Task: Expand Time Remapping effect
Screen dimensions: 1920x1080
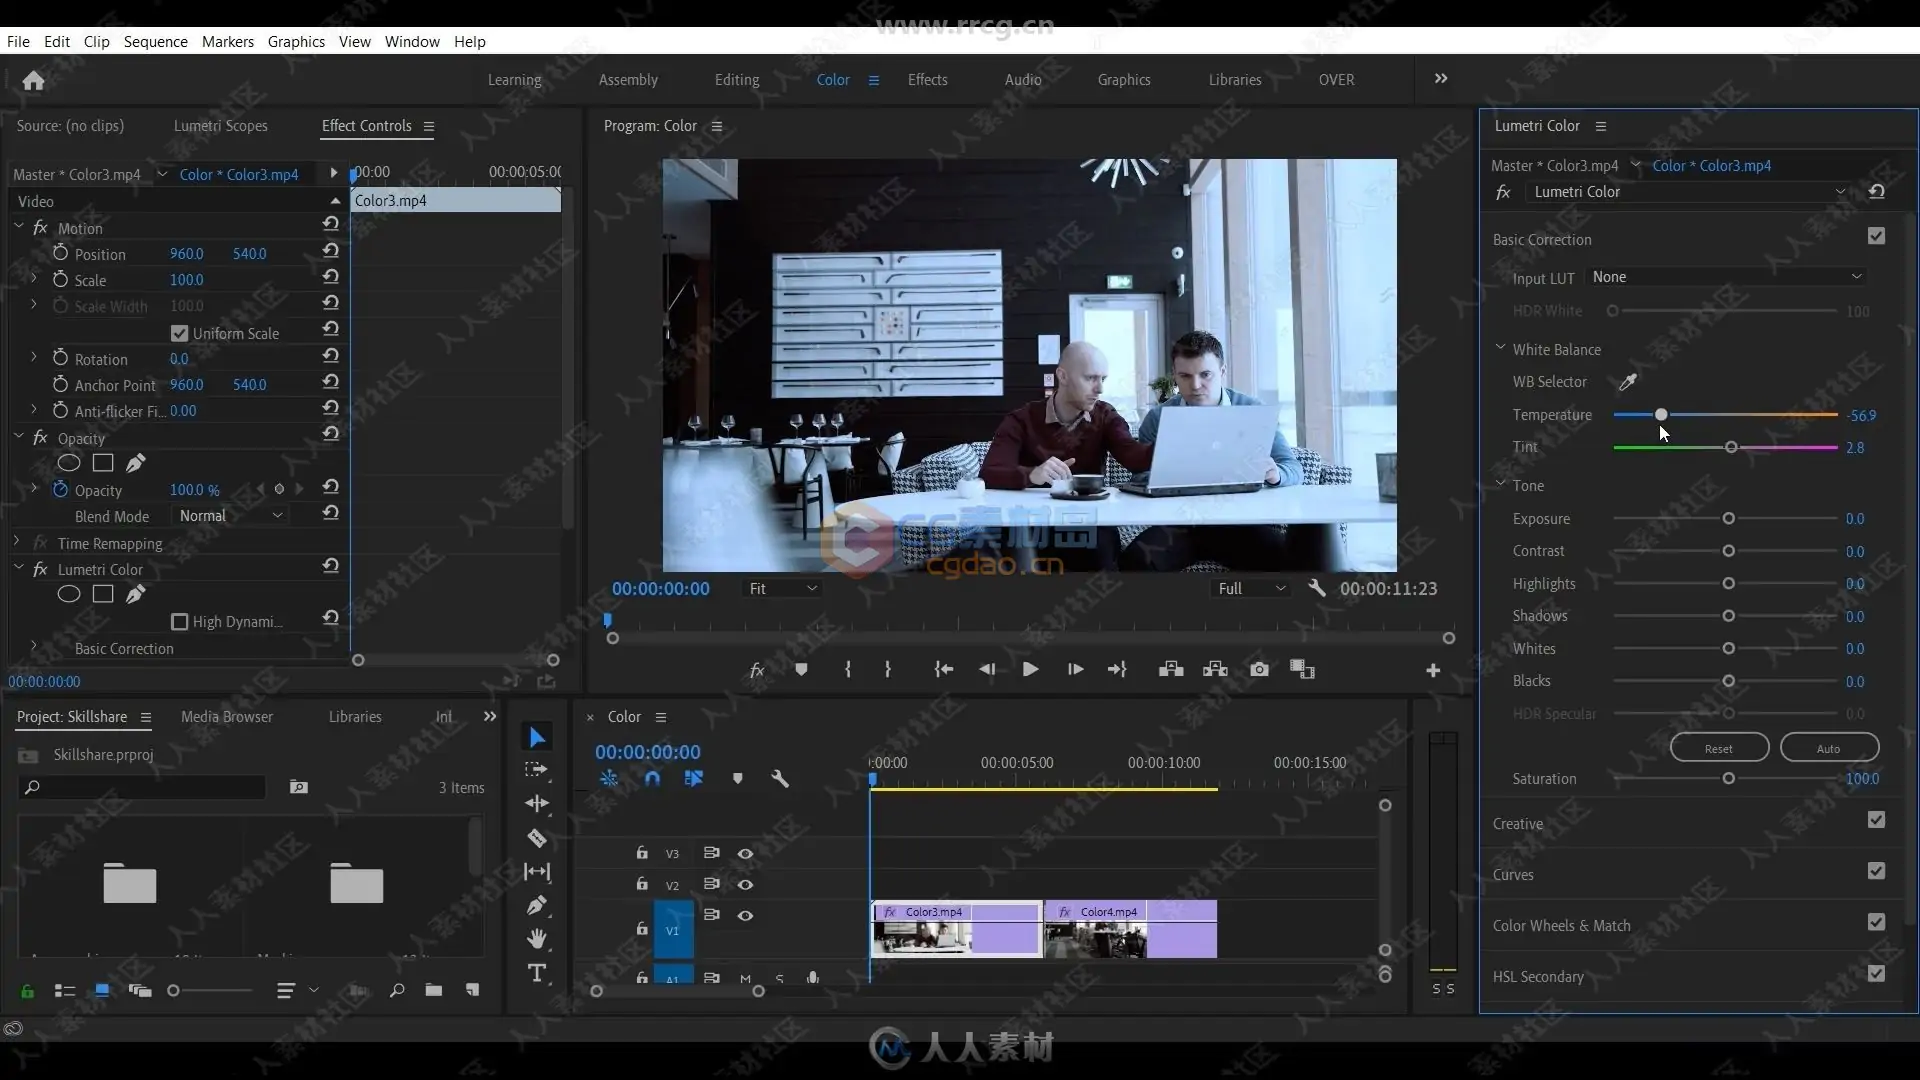Action: click(17, 542)
